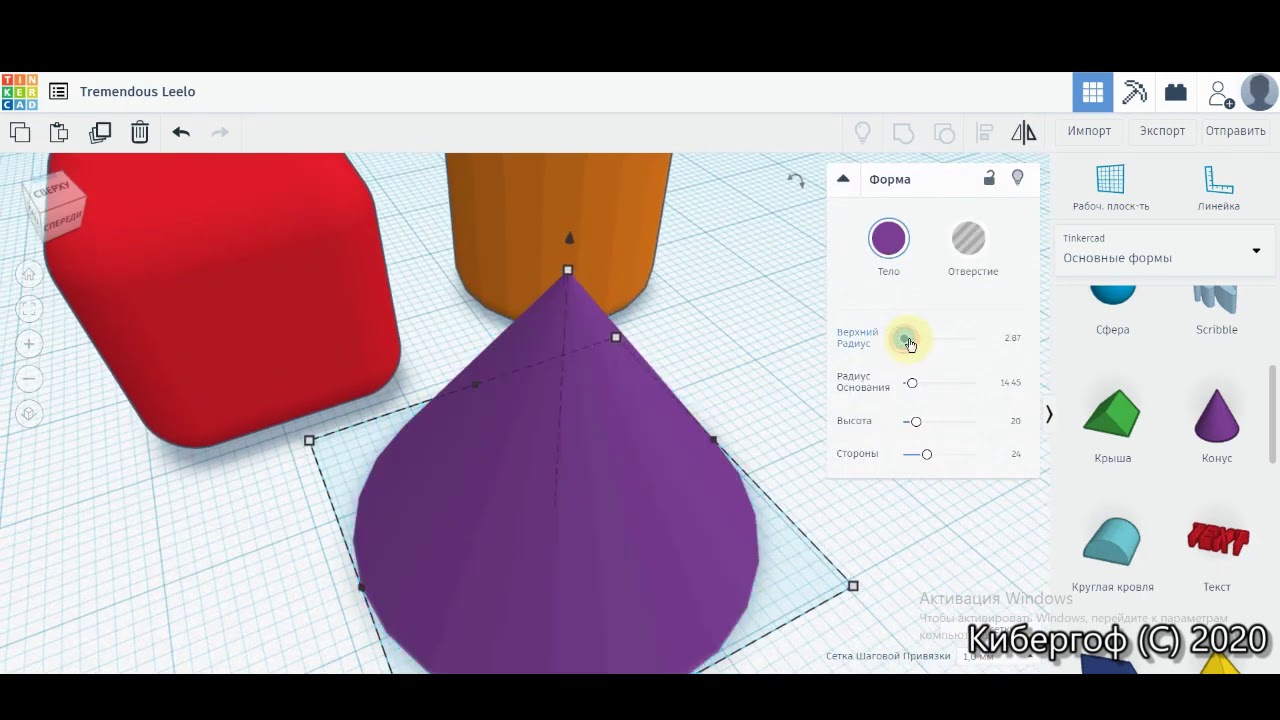Open the Blocks pickaxe mode
This screenshot has height=720, width=1280.
pyautogui.click(x=1134, y=93)
